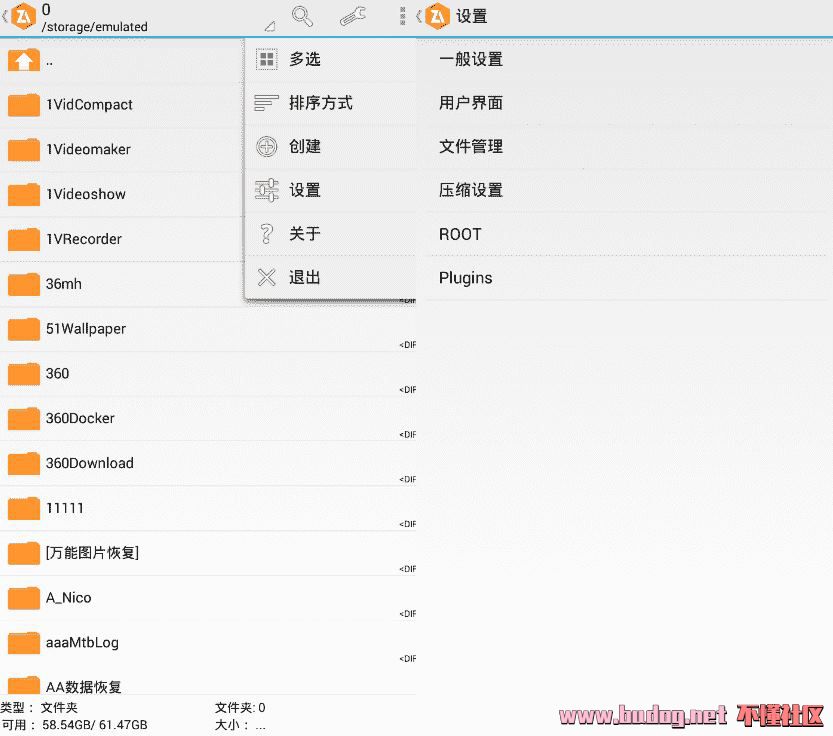The image size is (833, 736).
Task: Open 设置 from the popup menu
Action: (x=330, y=190)
